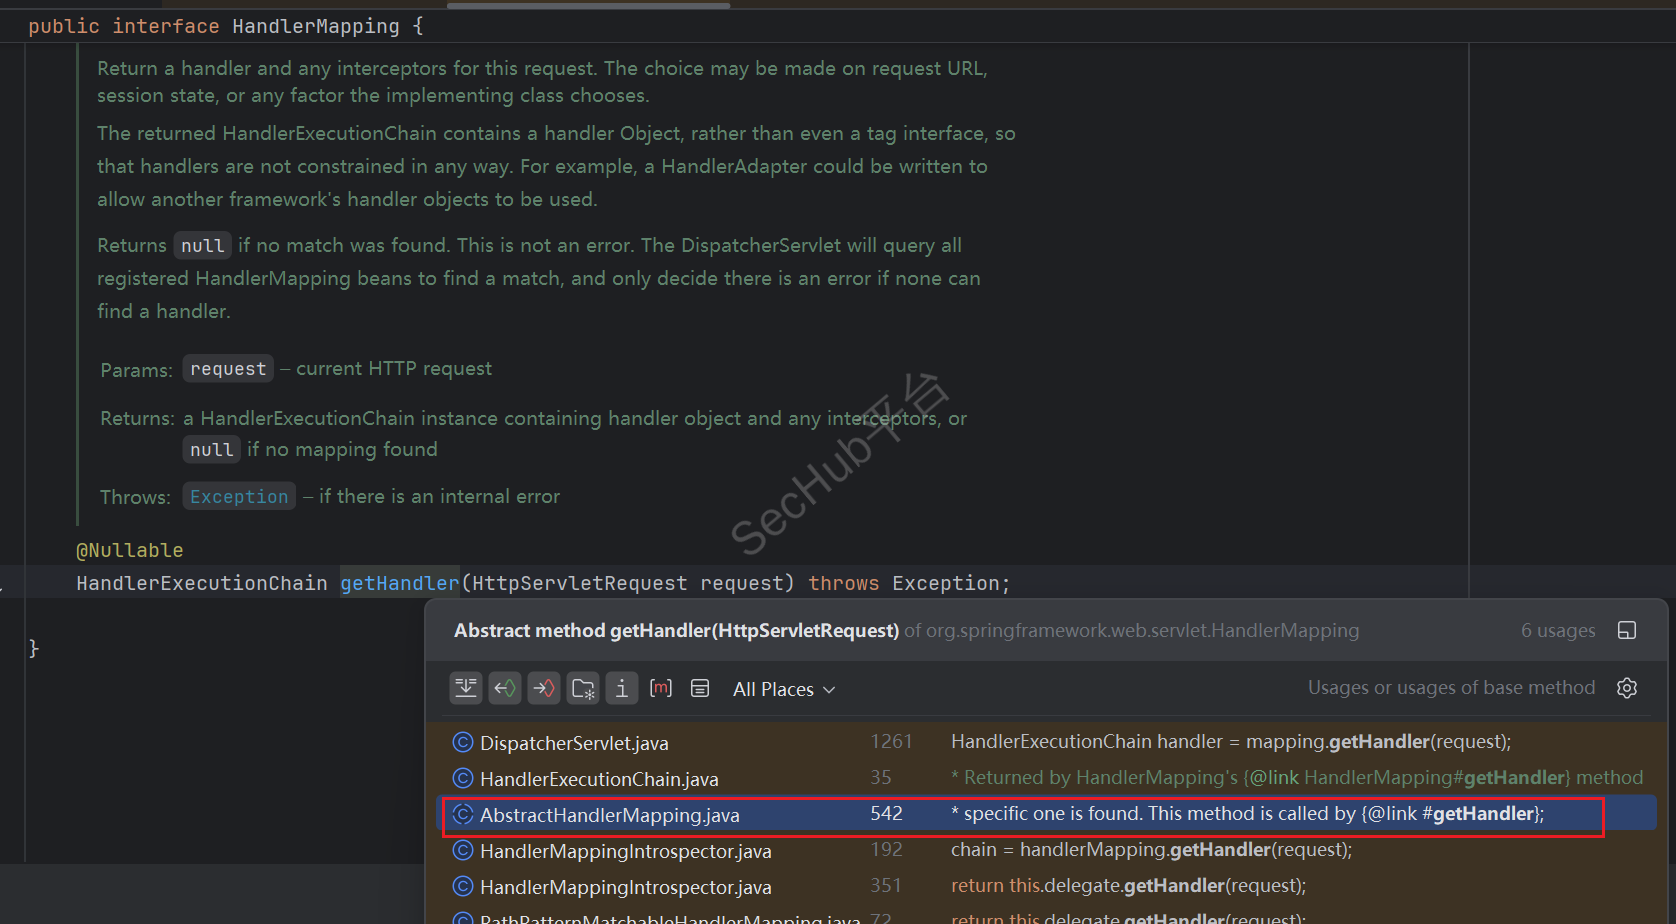Click the class icon beside DispatcherServlet.java
The width and height of the screenshot is (1676, 924).
click(463, 742)
